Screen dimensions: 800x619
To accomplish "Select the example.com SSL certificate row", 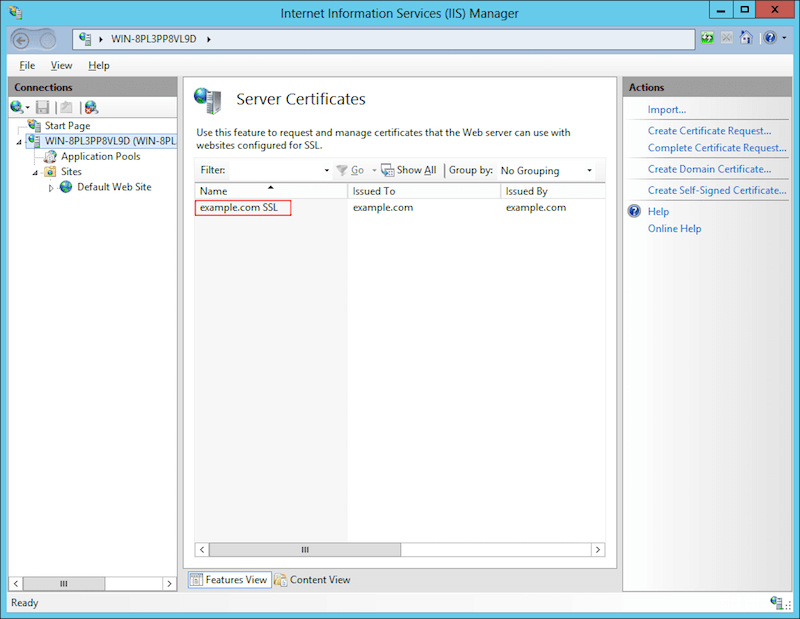I will [242, 207].
